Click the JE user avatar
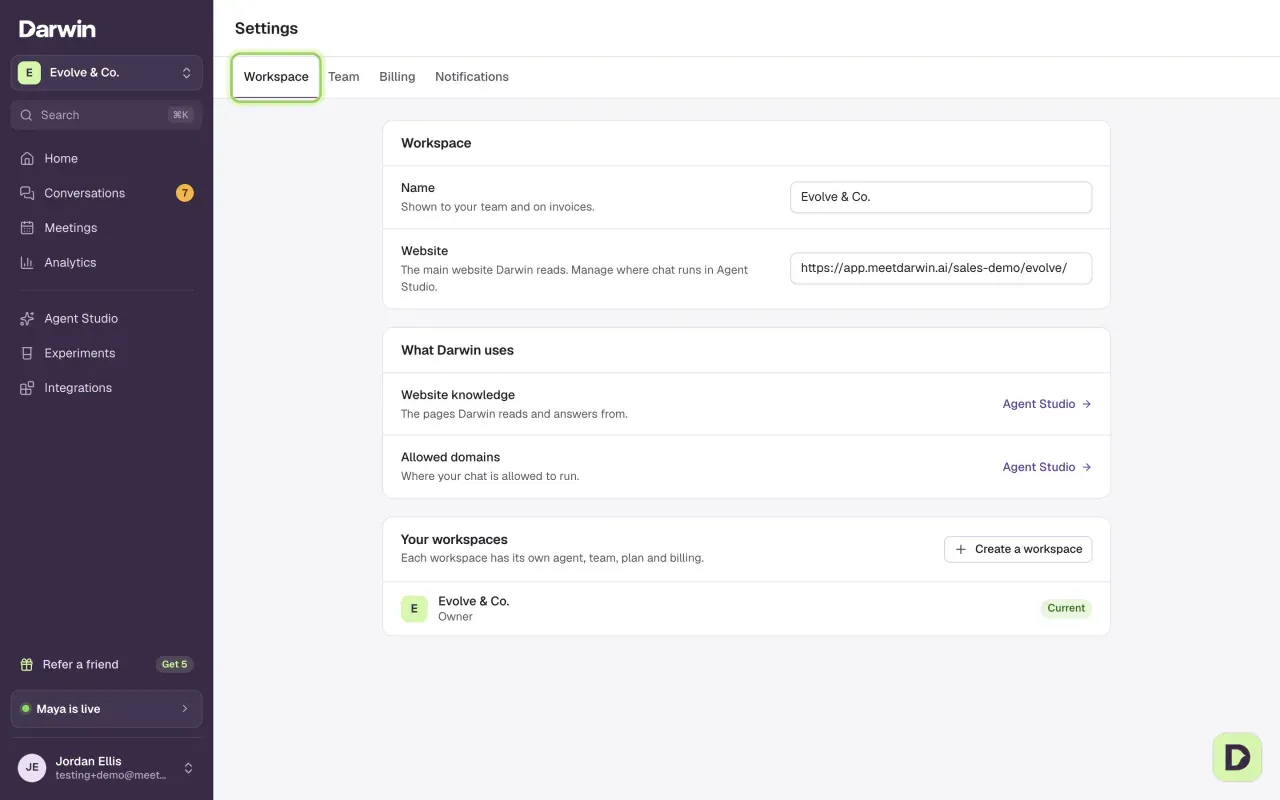This screenshot has height=800, width=1280. click(x=32, y=768)
